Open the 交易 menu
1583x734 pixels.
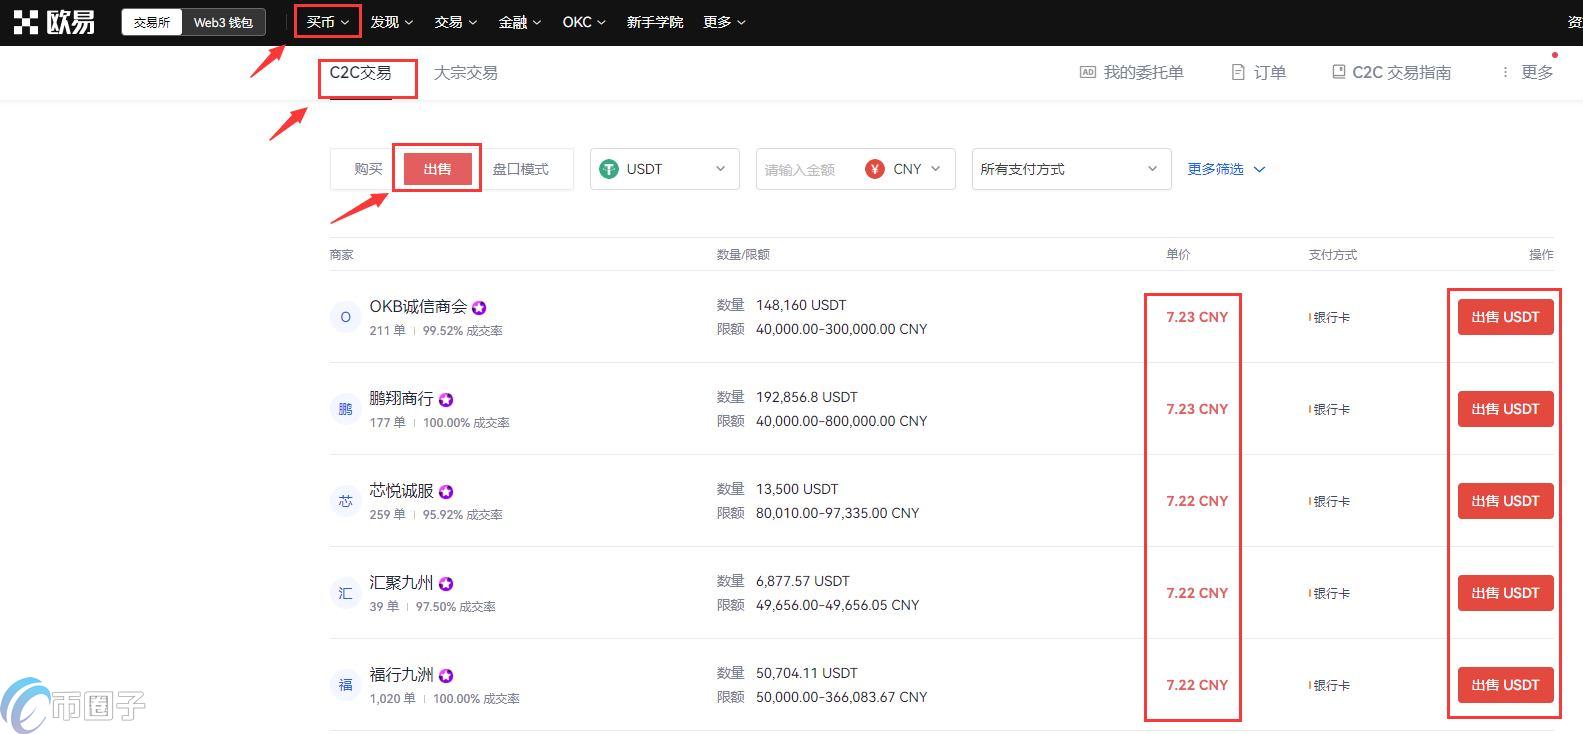[x=455, y=22]
